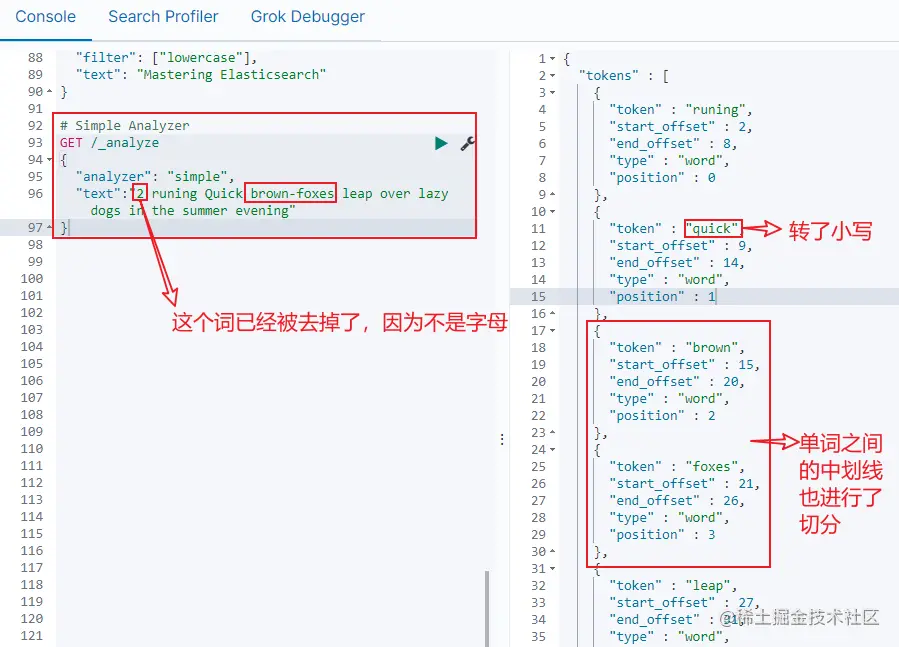Click the "brown" token value
This screenshot has width=899, height=647.
pos(712,348)
